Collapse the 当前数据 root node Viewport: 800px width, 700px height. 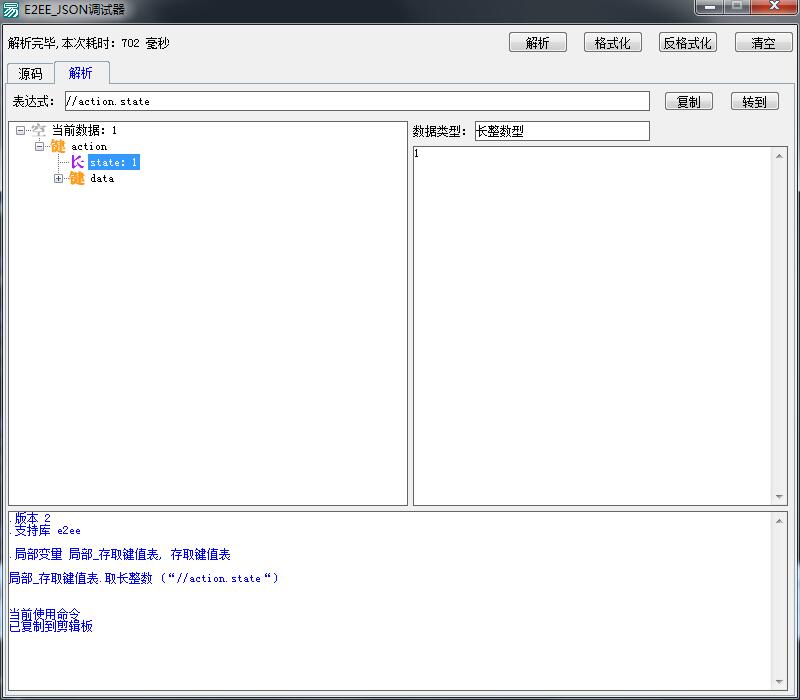(x=20, y=131)
